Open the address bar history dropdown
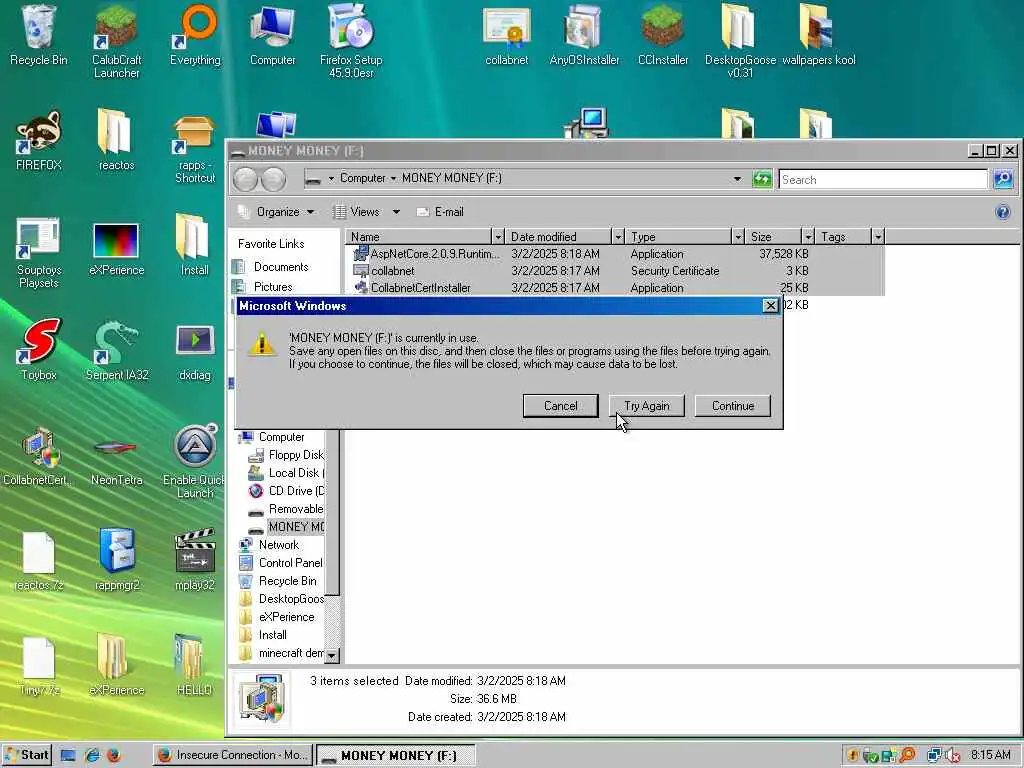 (737, 178)
